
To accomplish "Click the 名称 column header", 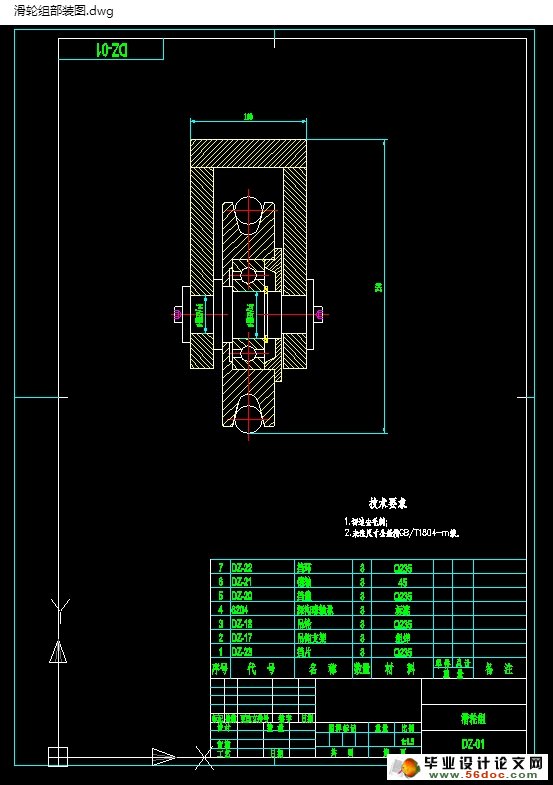I will tap(323, 669).
